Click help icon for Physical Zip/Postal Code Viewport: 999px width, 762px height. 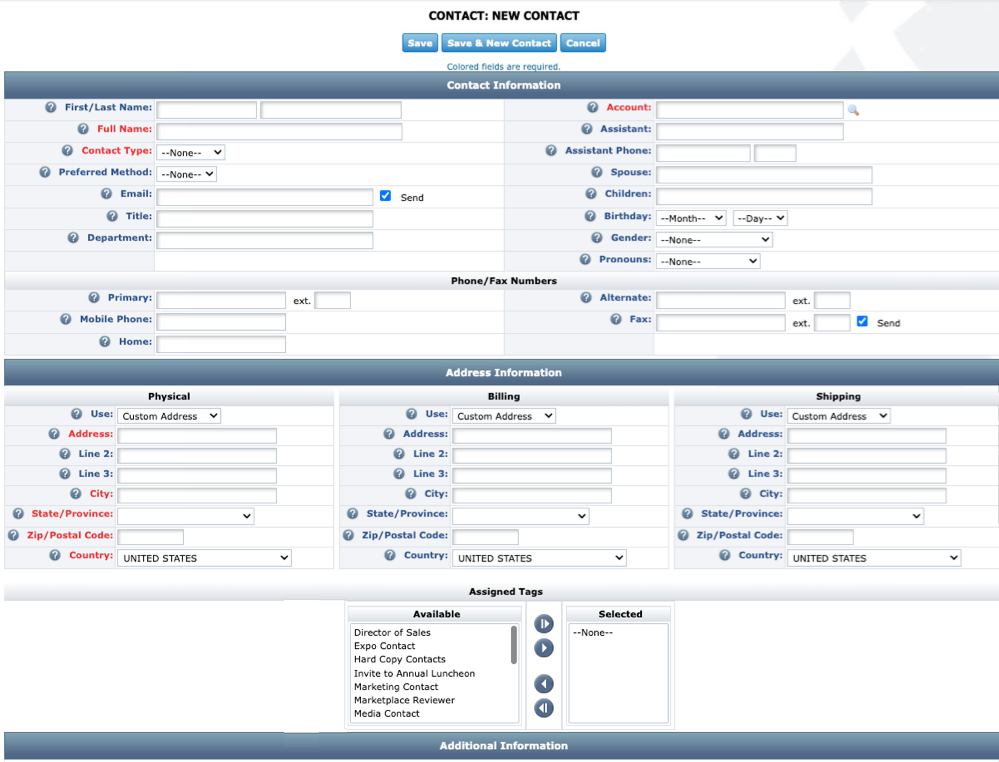tap(13, 535)
